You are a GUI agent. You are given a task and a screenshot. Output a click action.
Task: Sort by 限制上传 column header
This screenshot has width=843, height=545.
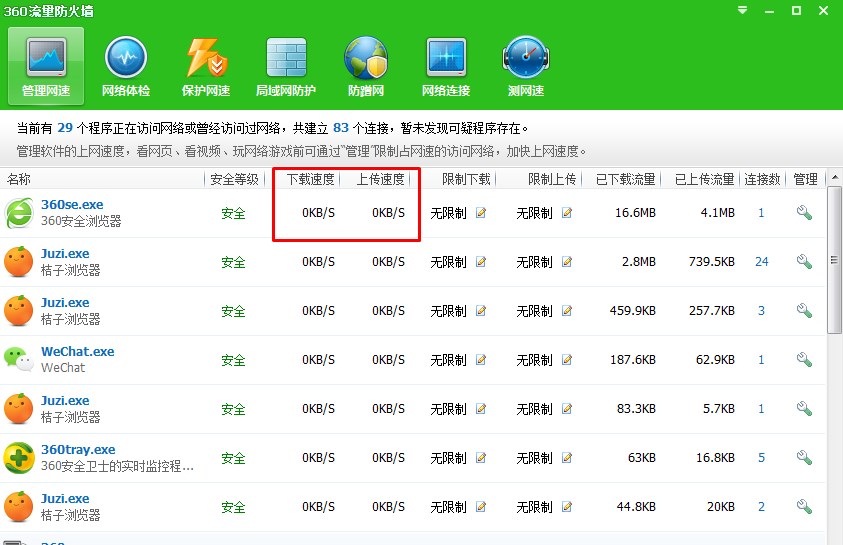coord(552,179)
